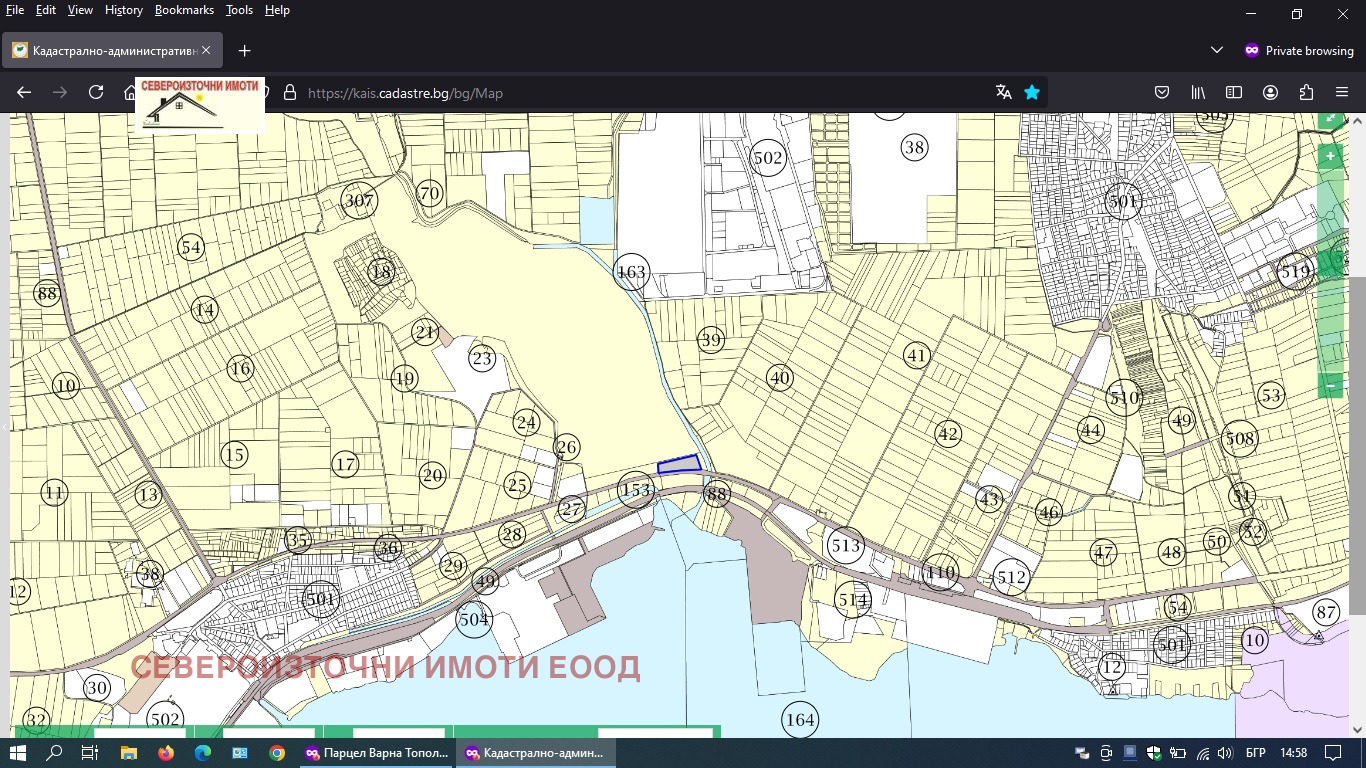Click the map zoom in plus button
1366x768 pixels.
[x=1330, y=156]
